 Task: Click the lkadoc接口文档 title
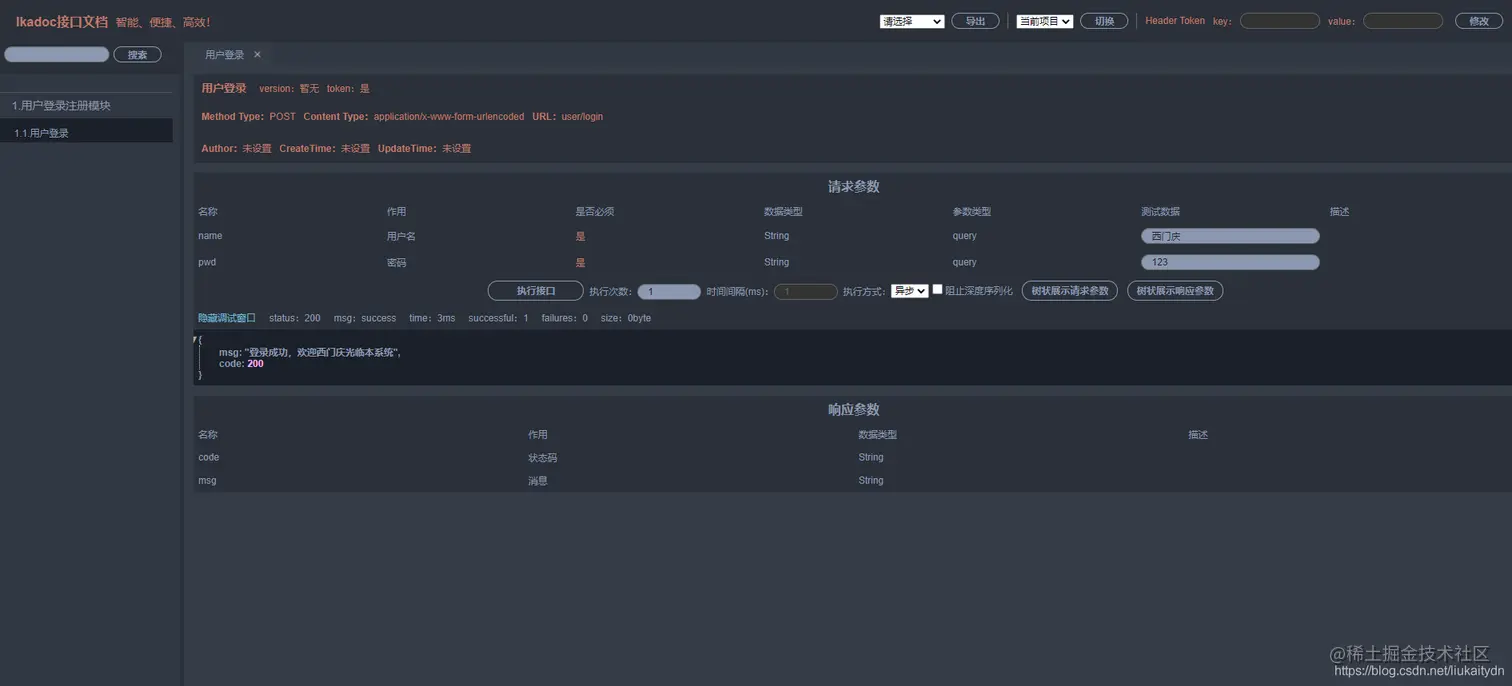click(61, 21)
